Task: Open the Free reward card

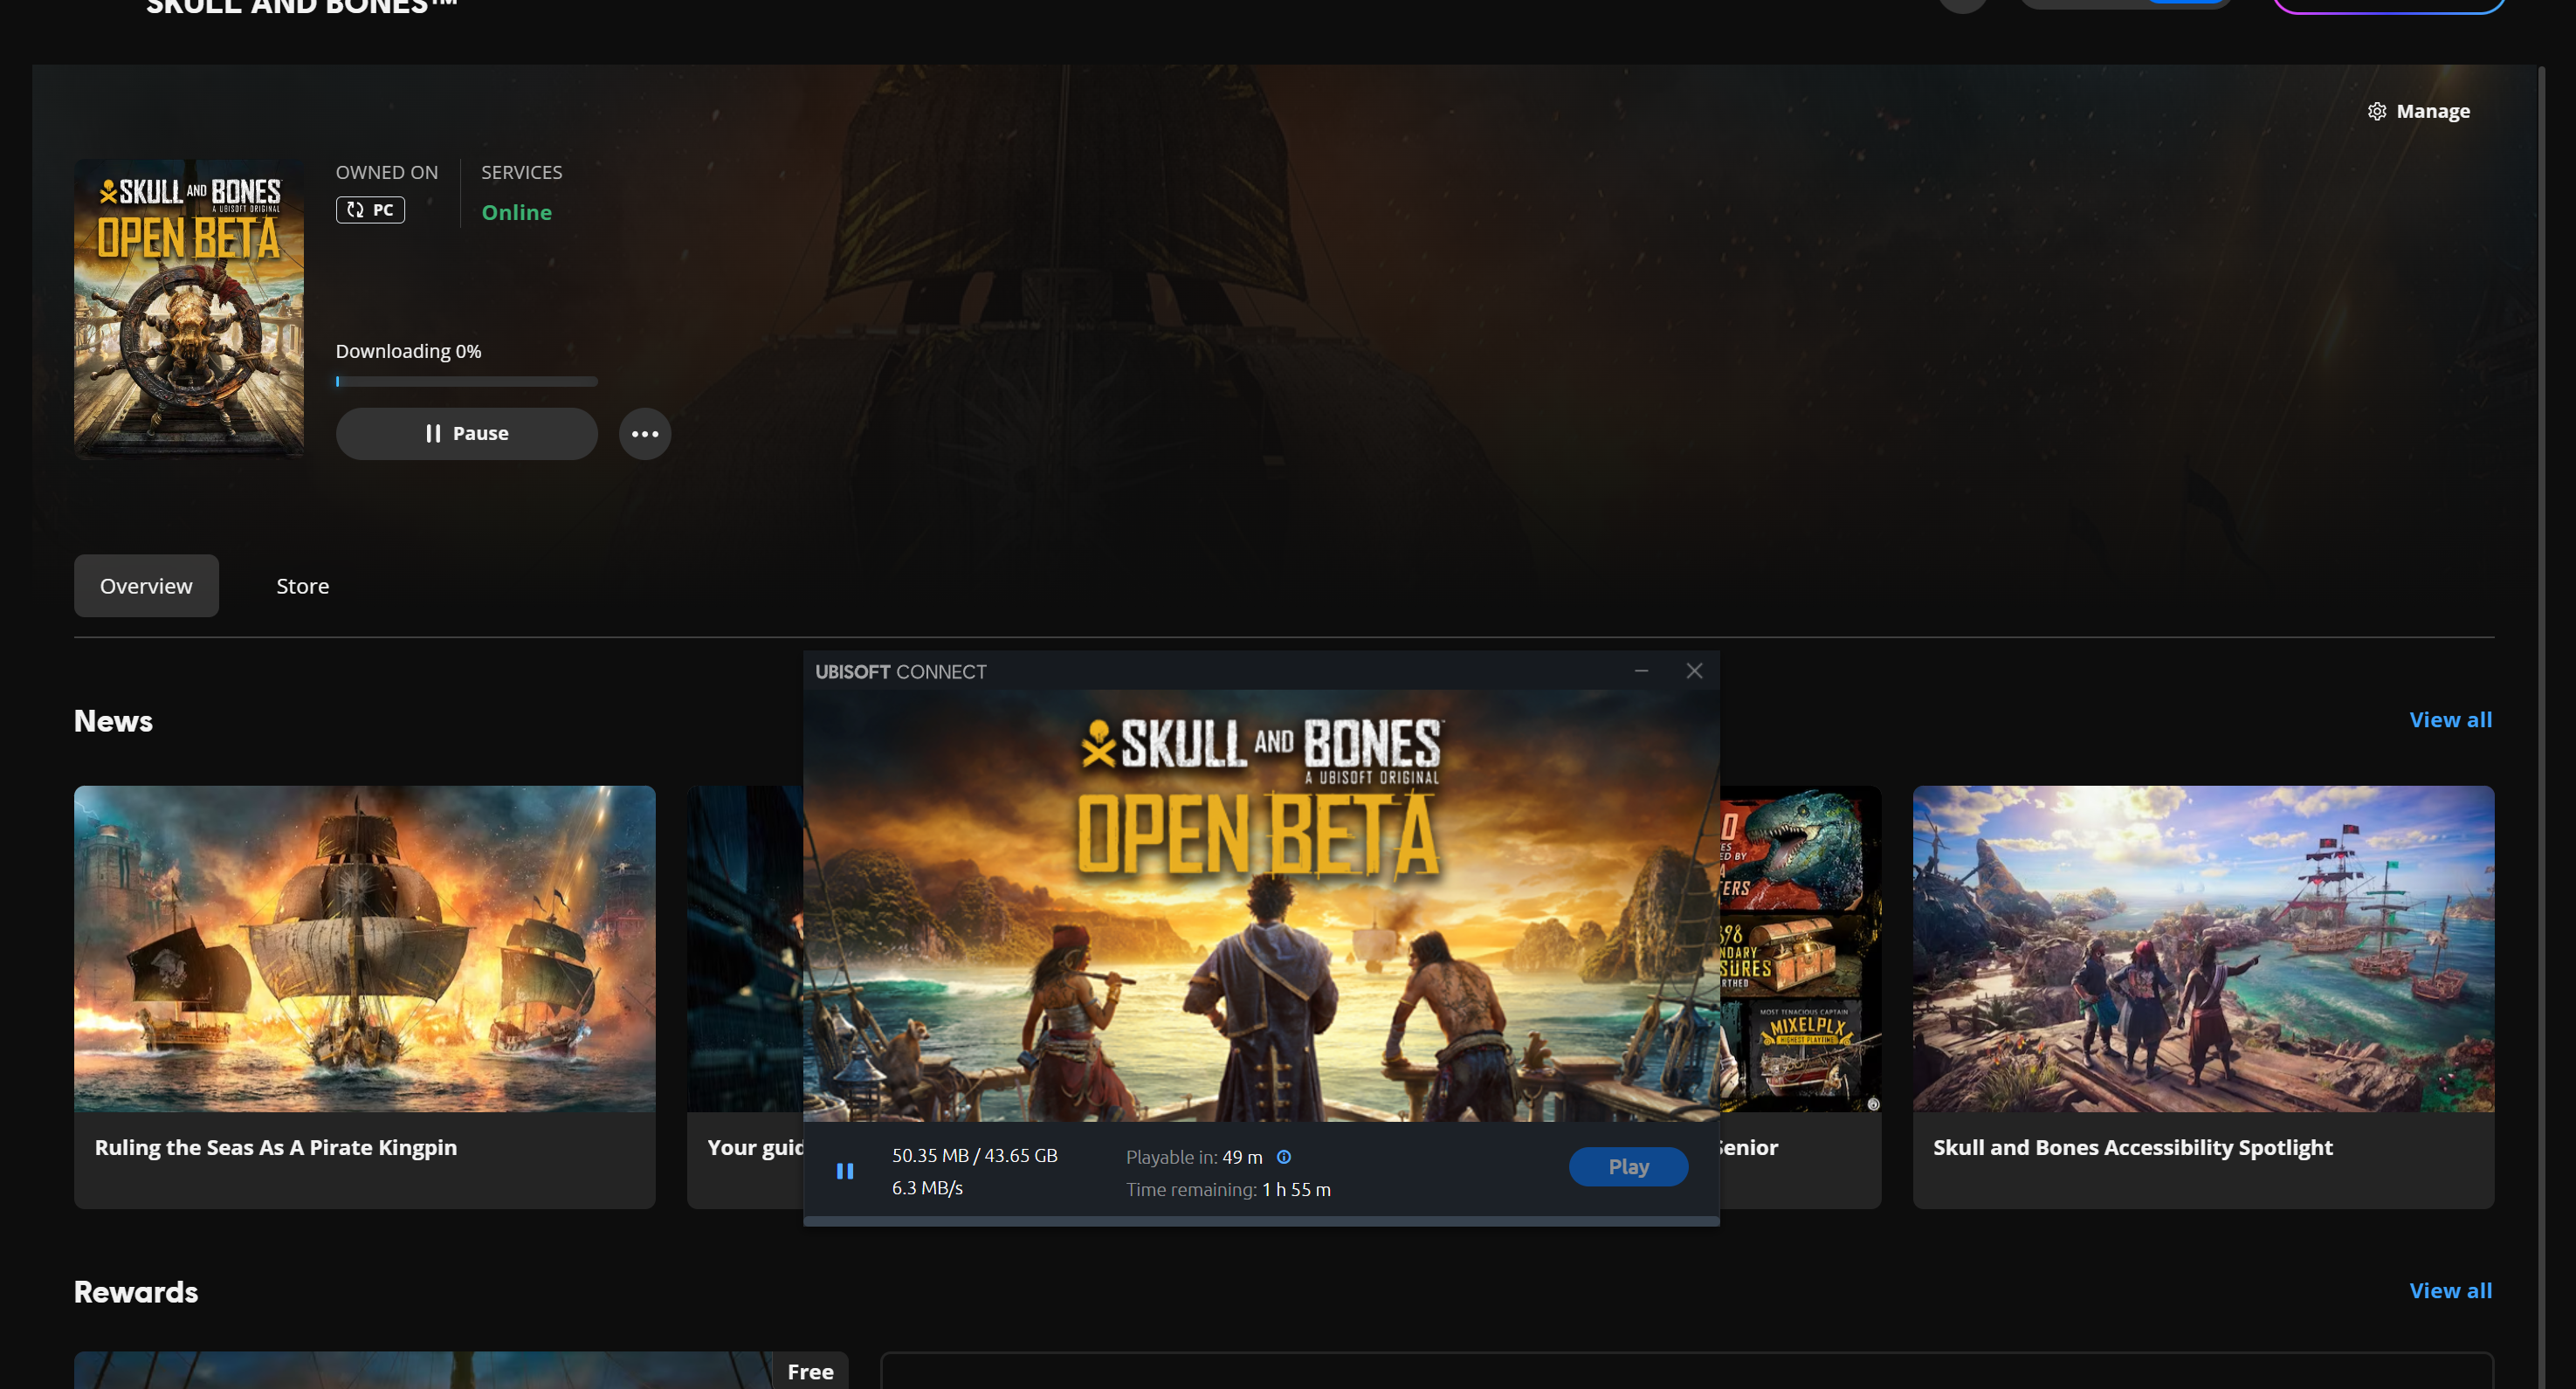Action: pyautogui.click(x=460, y=1371)
